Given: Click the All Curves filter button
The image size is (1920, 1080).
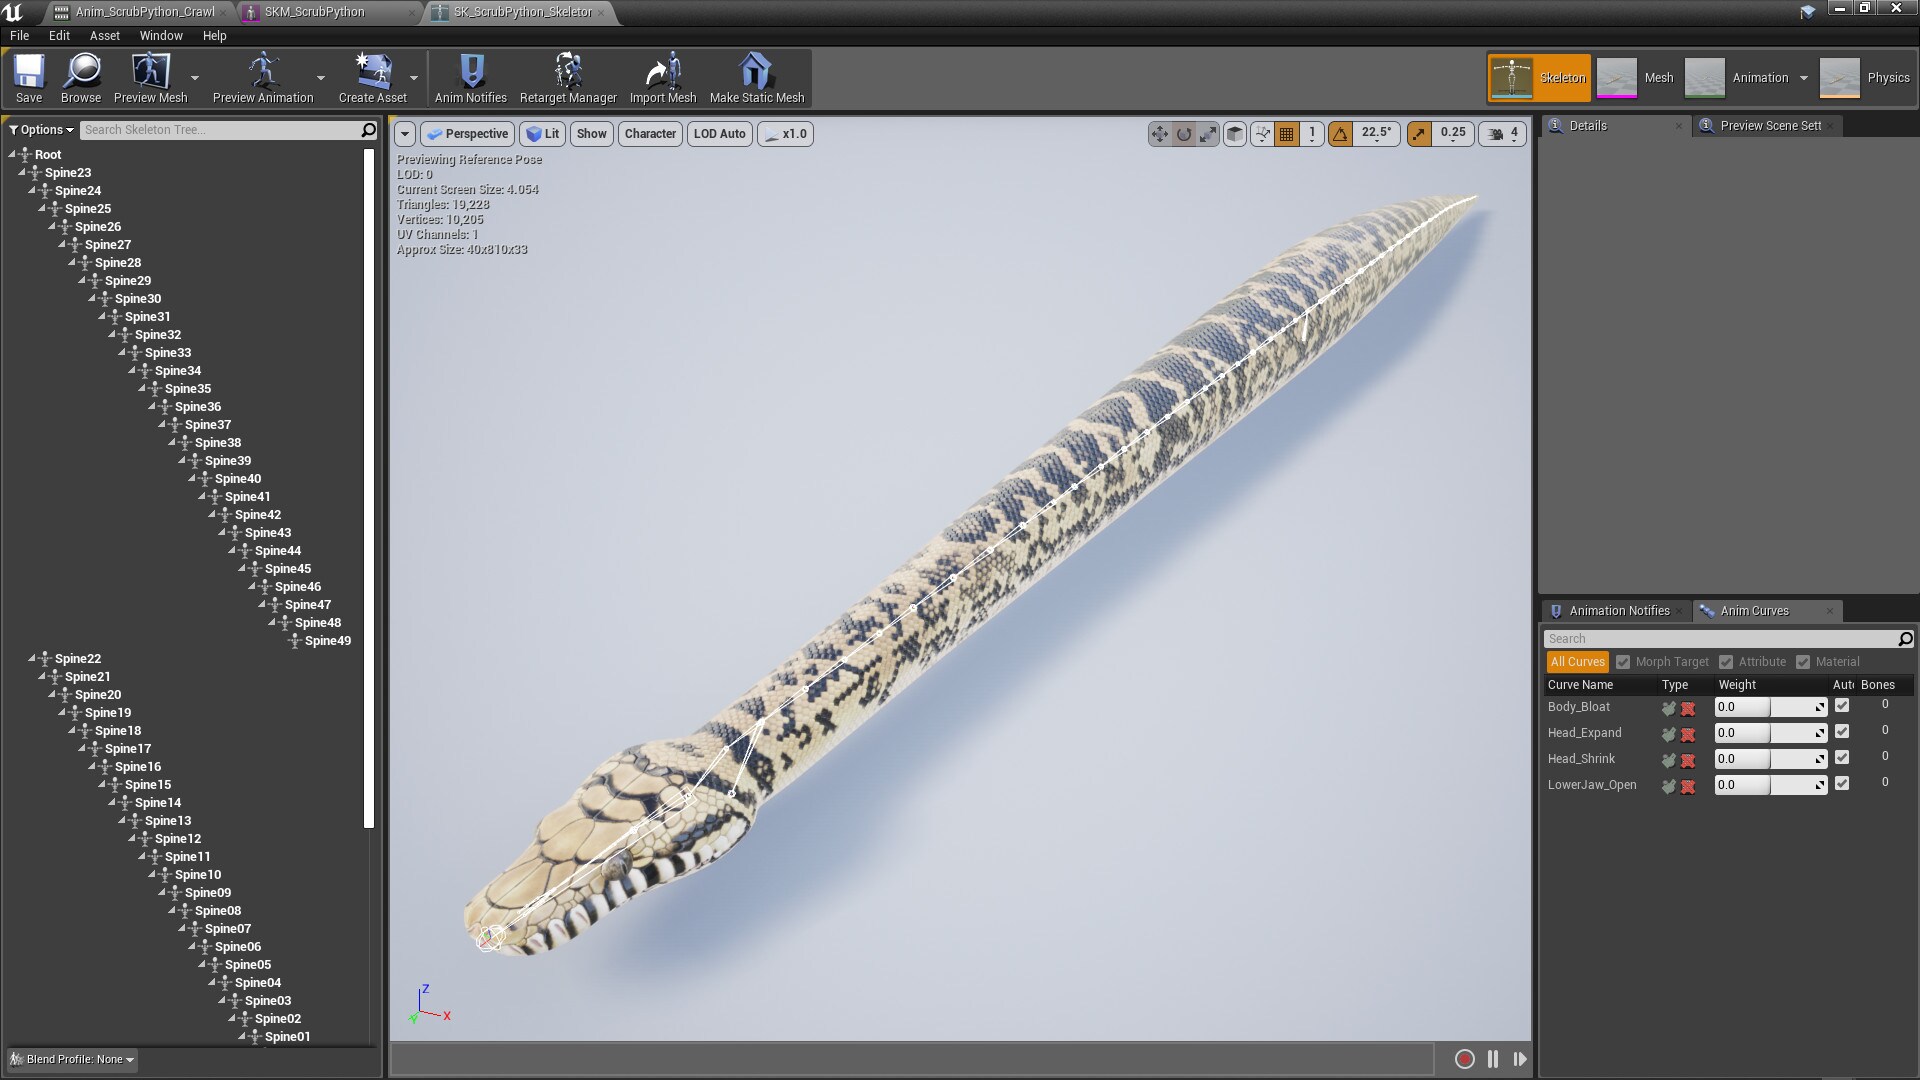Looking at the screenshot, I should pos(1577,661).
